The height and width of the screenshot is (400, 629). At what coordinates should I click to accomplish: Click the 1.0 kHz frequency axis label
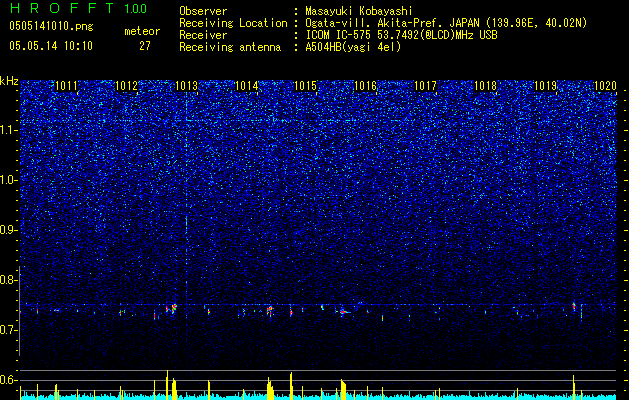(9, 180)
